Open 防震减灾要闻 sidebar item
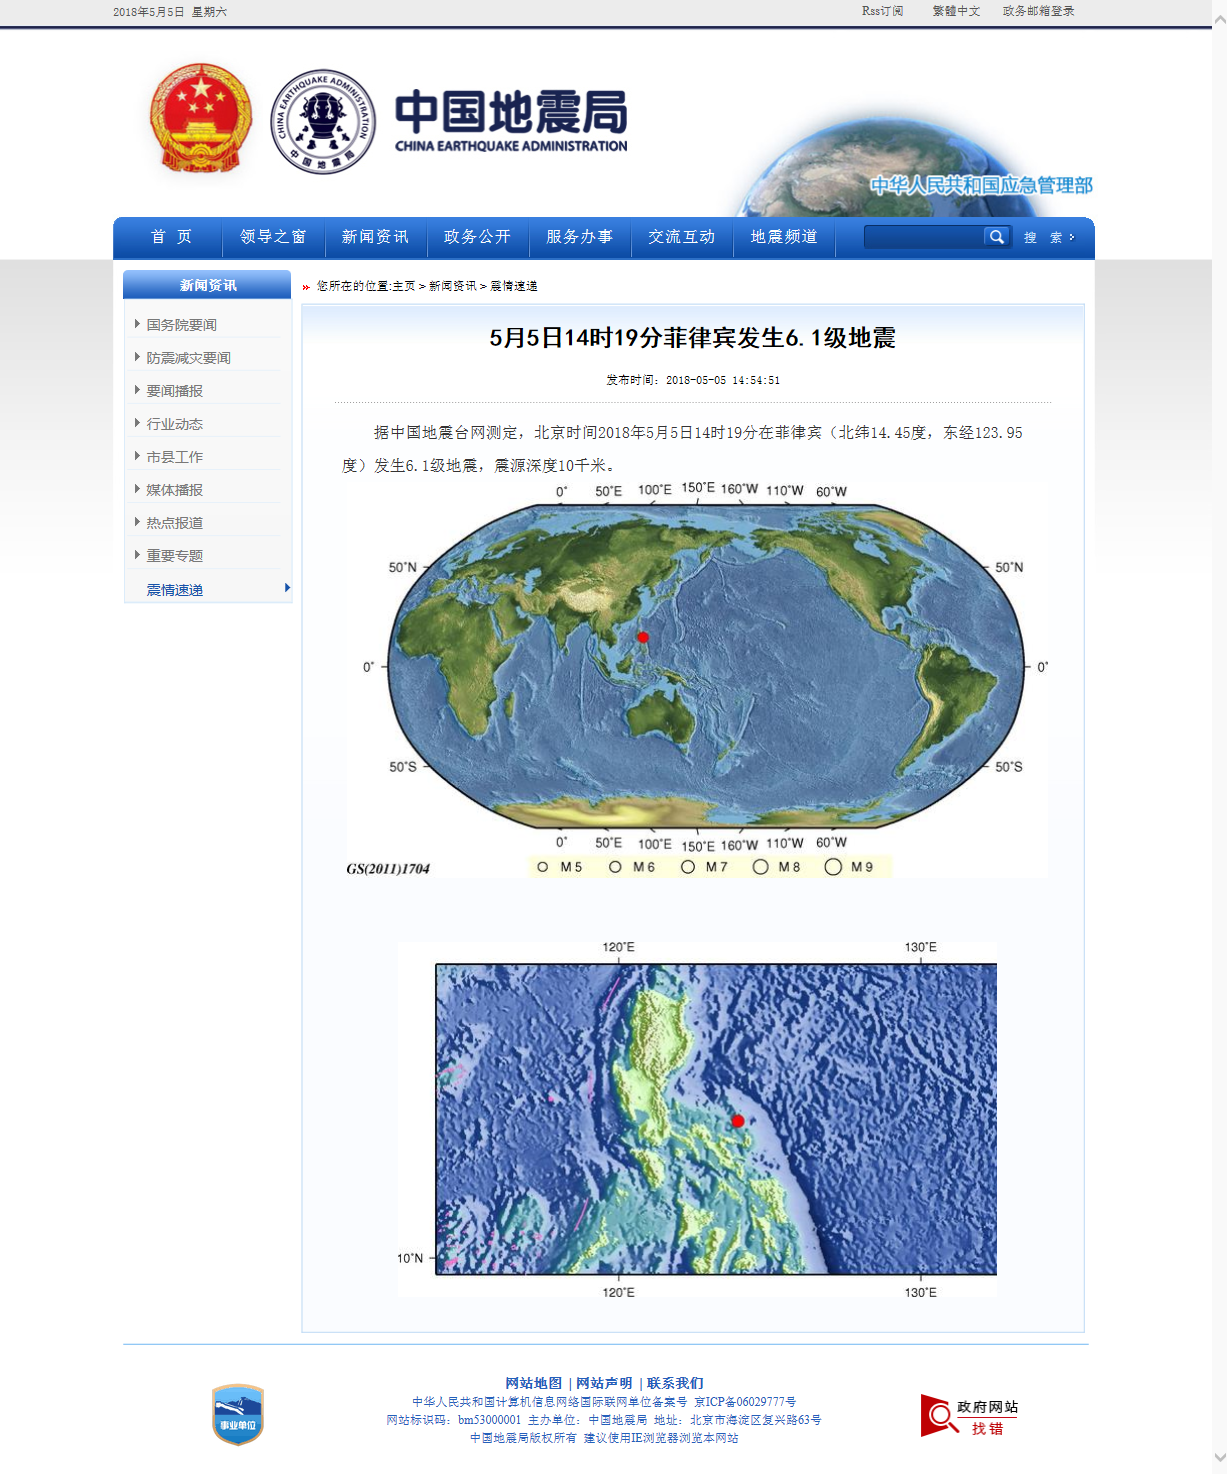This screenshot has height=1474, width=1227. 188,358
